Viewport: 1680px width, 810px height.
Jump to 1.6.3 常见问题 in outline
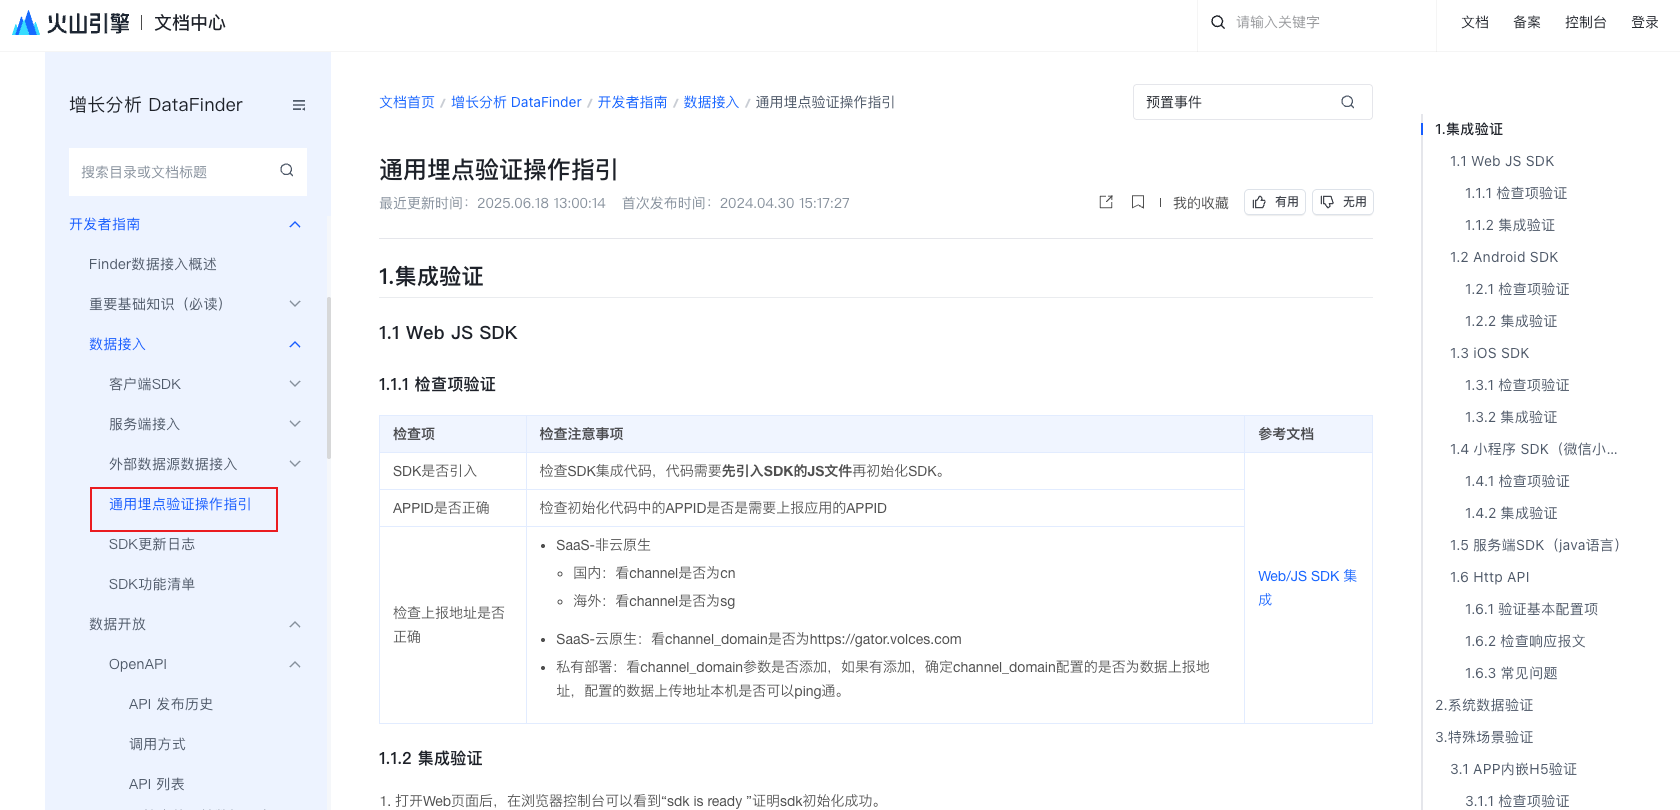click(1511, 673)
